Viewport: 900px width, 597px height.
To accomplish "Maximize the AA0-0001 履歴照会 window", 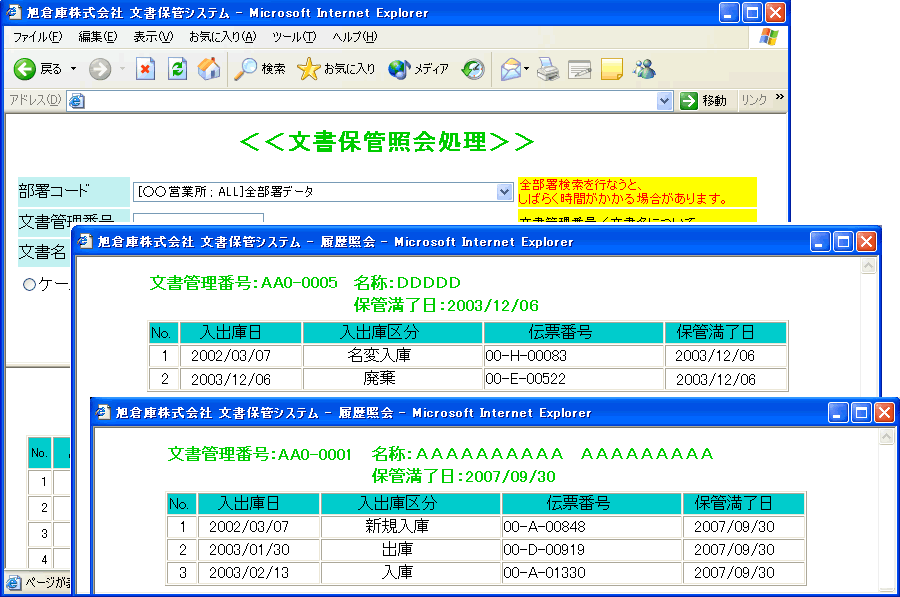I will tap(861, 413).
